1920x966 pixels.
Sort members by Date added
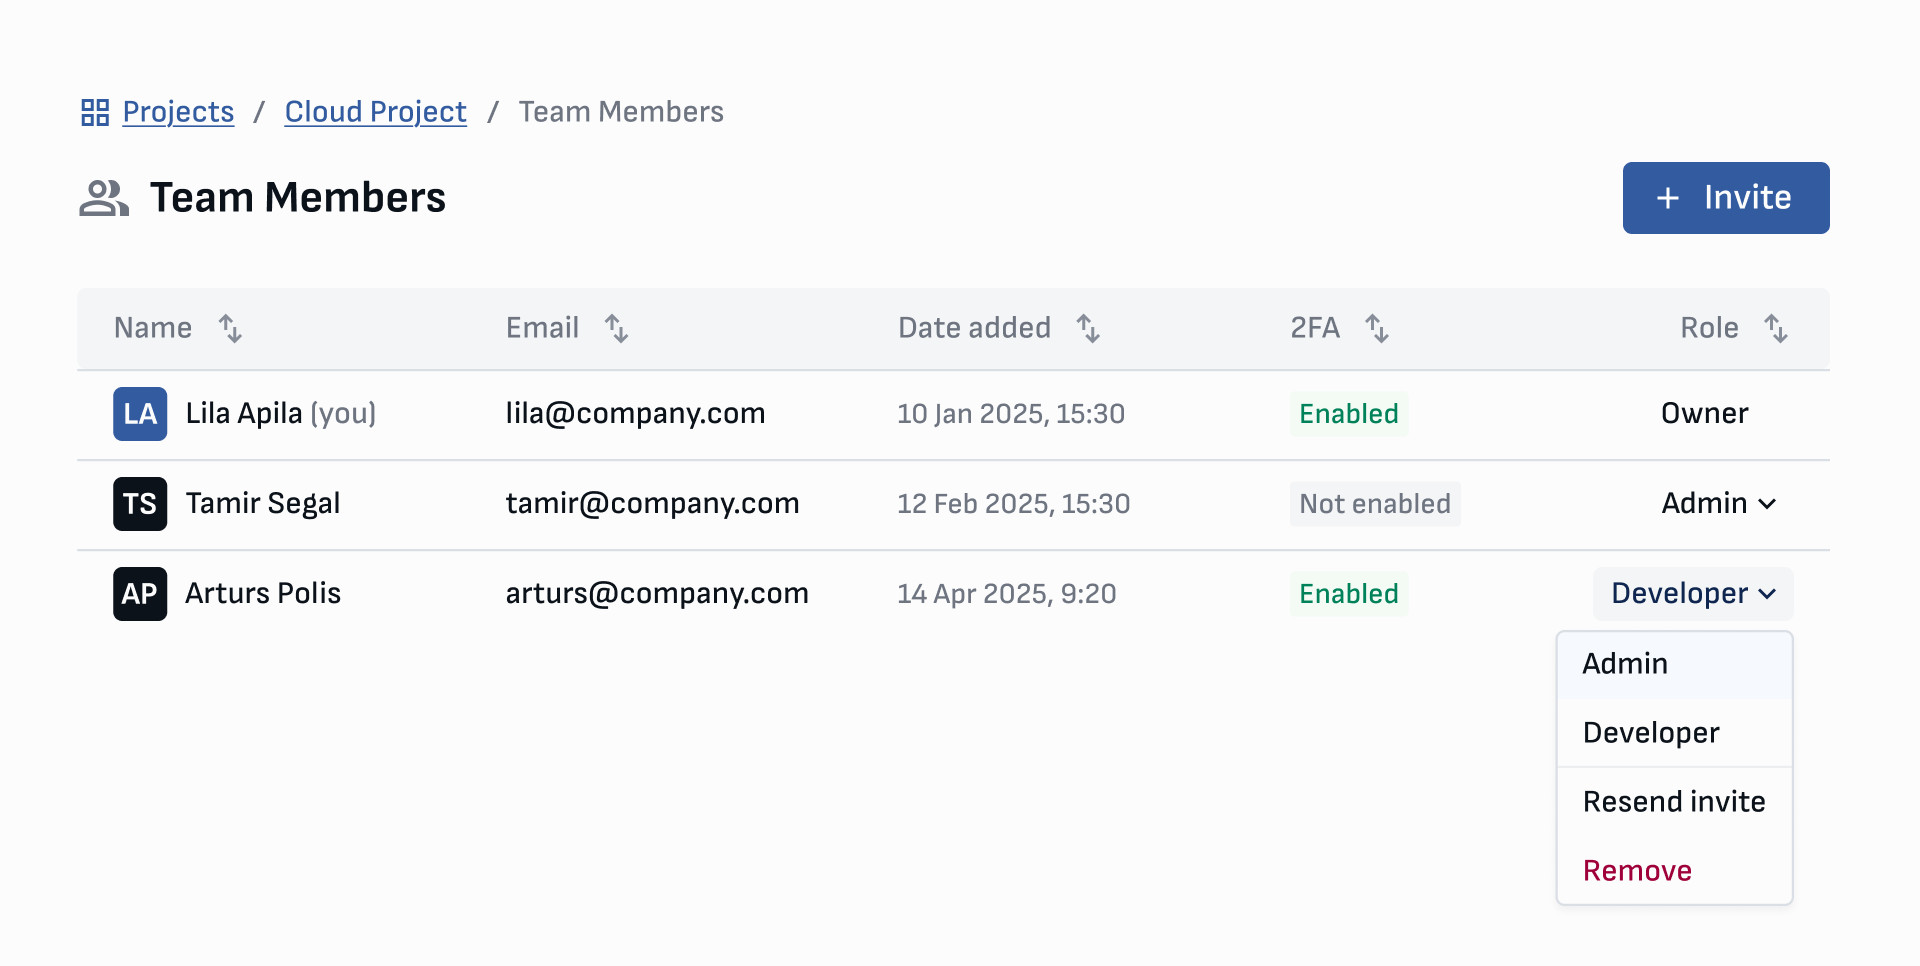pos(1088,328)
